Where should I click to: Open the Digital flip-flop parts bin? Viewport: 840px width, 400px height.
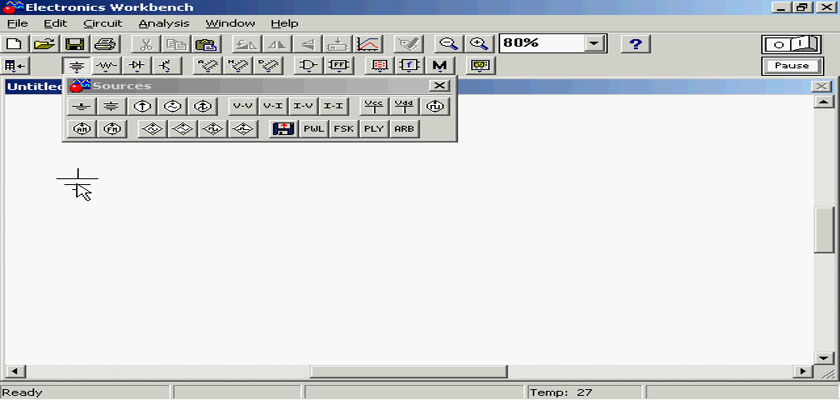[x=338, y=65]
